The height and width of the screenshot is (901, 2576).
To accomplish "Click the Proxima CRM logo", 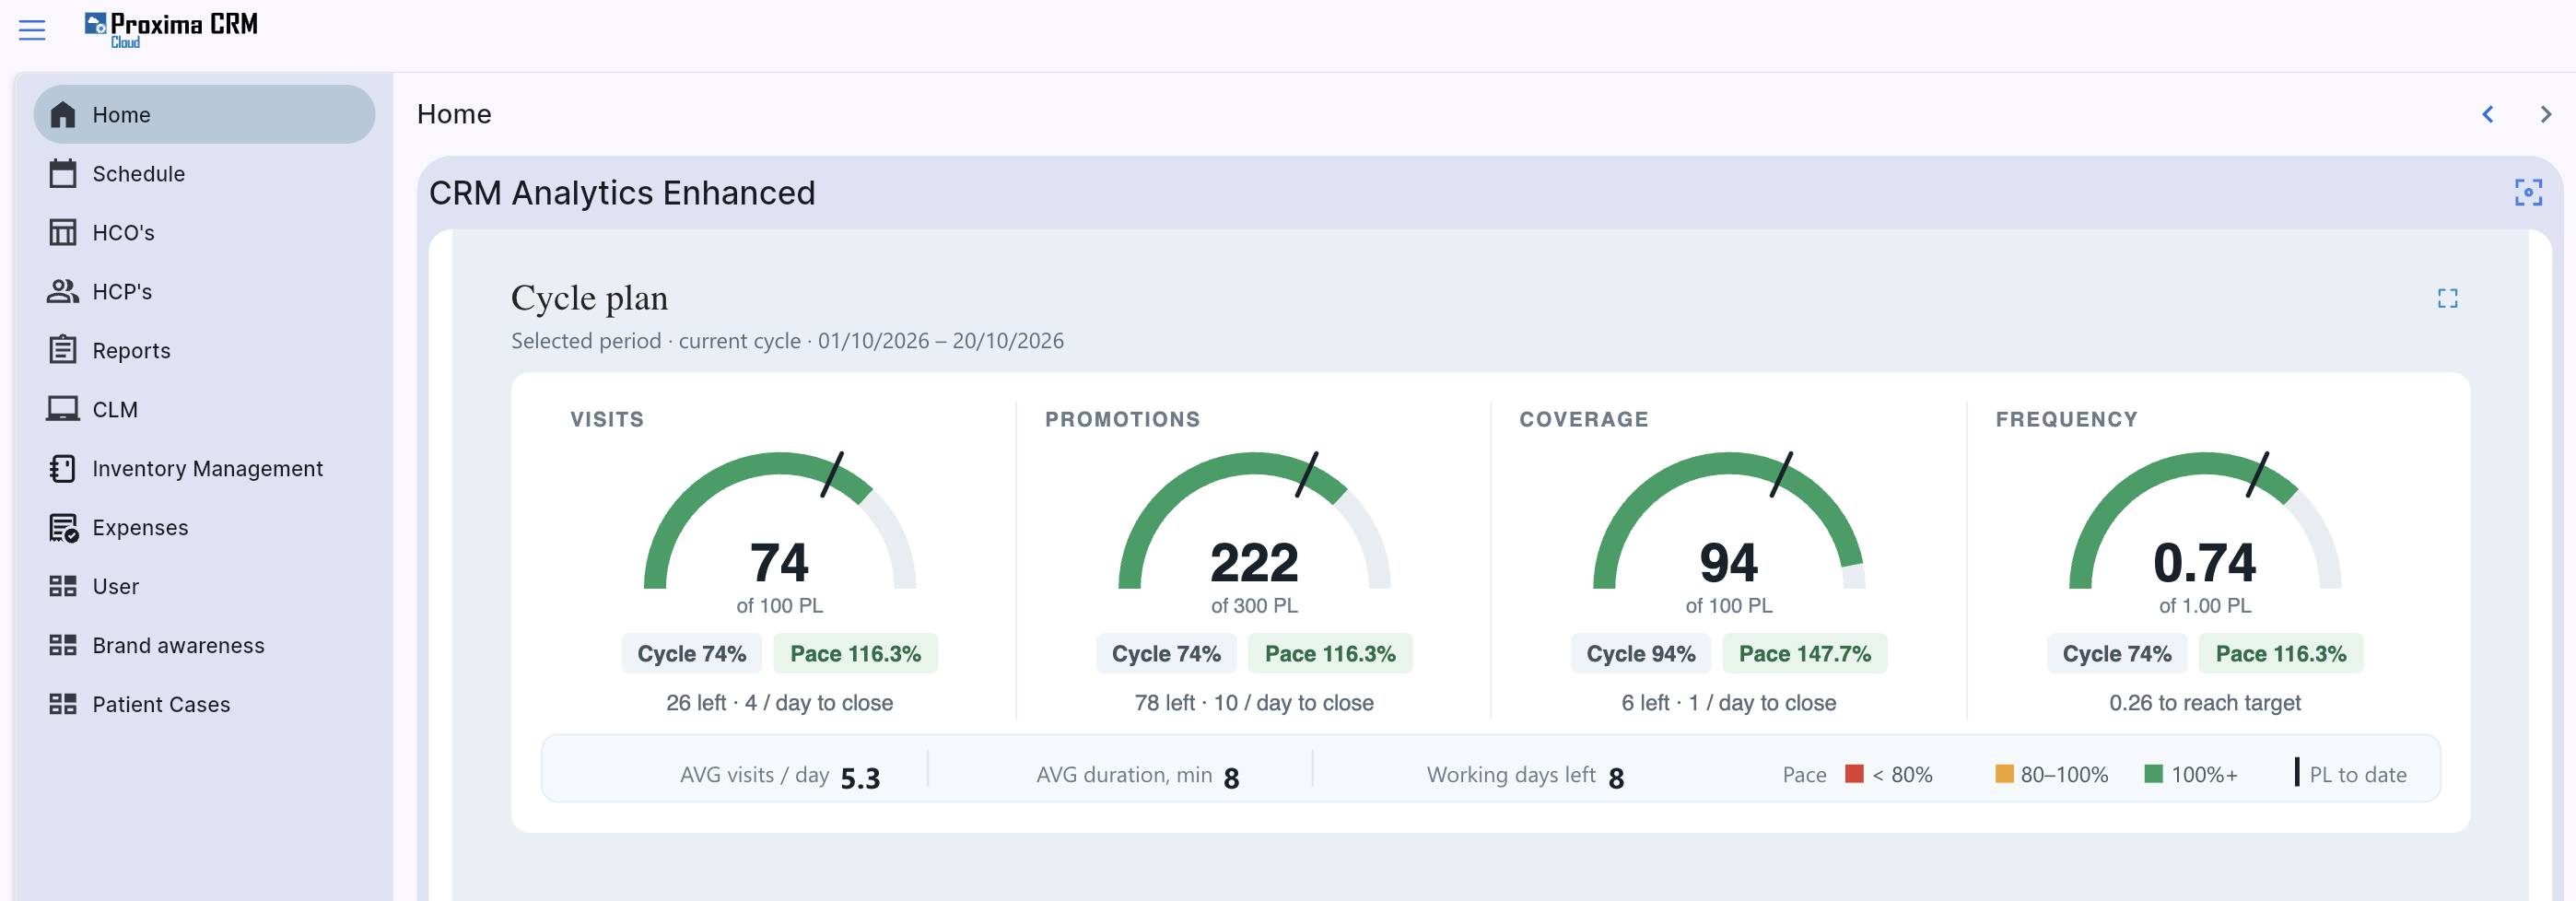I will (171, 29).
